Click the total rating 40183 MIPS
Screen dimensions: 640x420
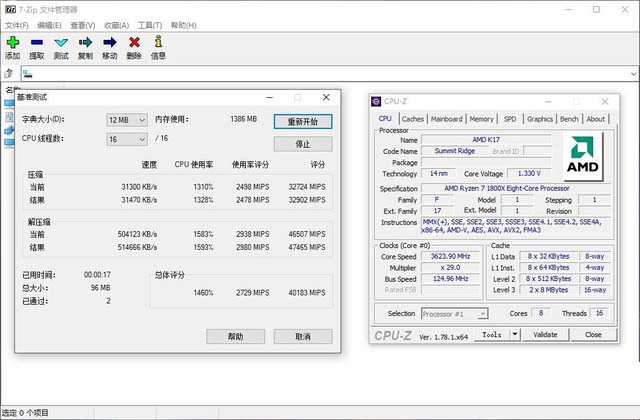pos(307,293)
